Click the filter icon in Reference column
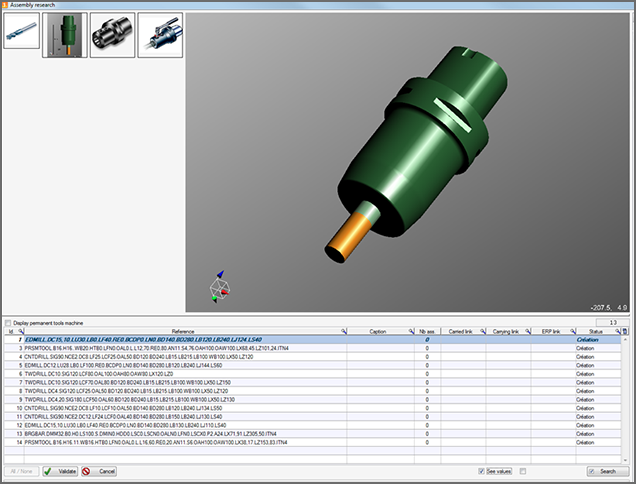636x484 pixels. (345, 331)
